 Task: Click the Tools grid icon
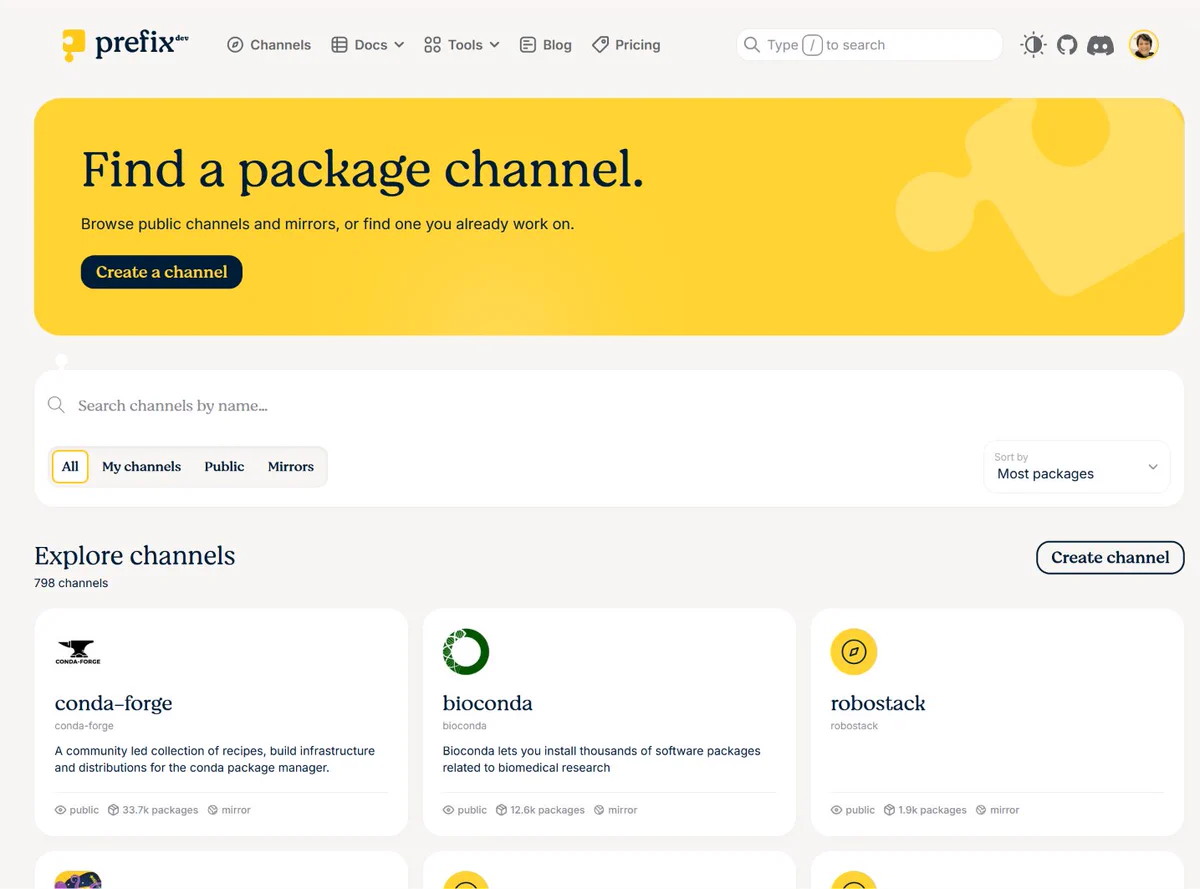point(432,45)
